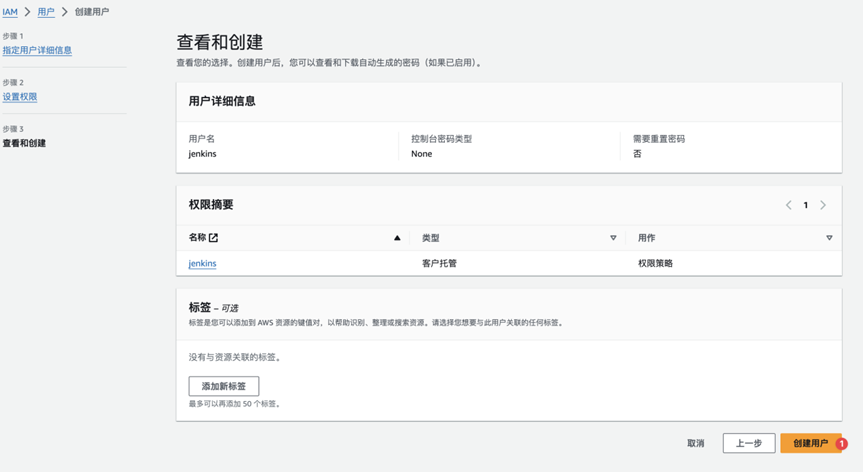Open the IAM breadcrumb link
This screenshot has height=472, width=863.
(10, 12)
